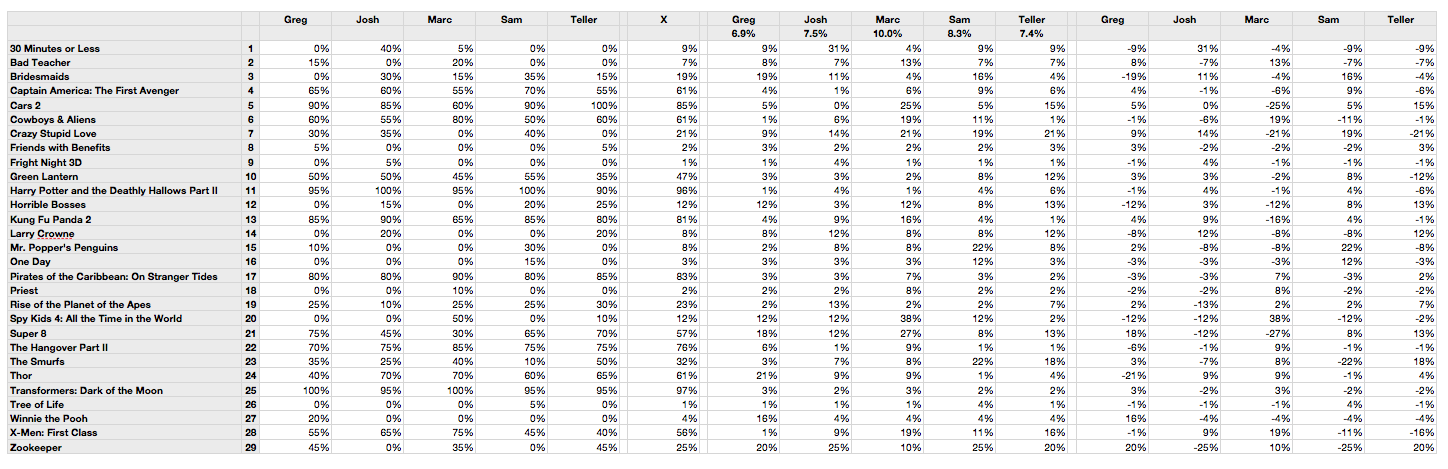Select the 10.0% cell under Marc header
Screen dimensions: 1448x469
pos(887,33)
